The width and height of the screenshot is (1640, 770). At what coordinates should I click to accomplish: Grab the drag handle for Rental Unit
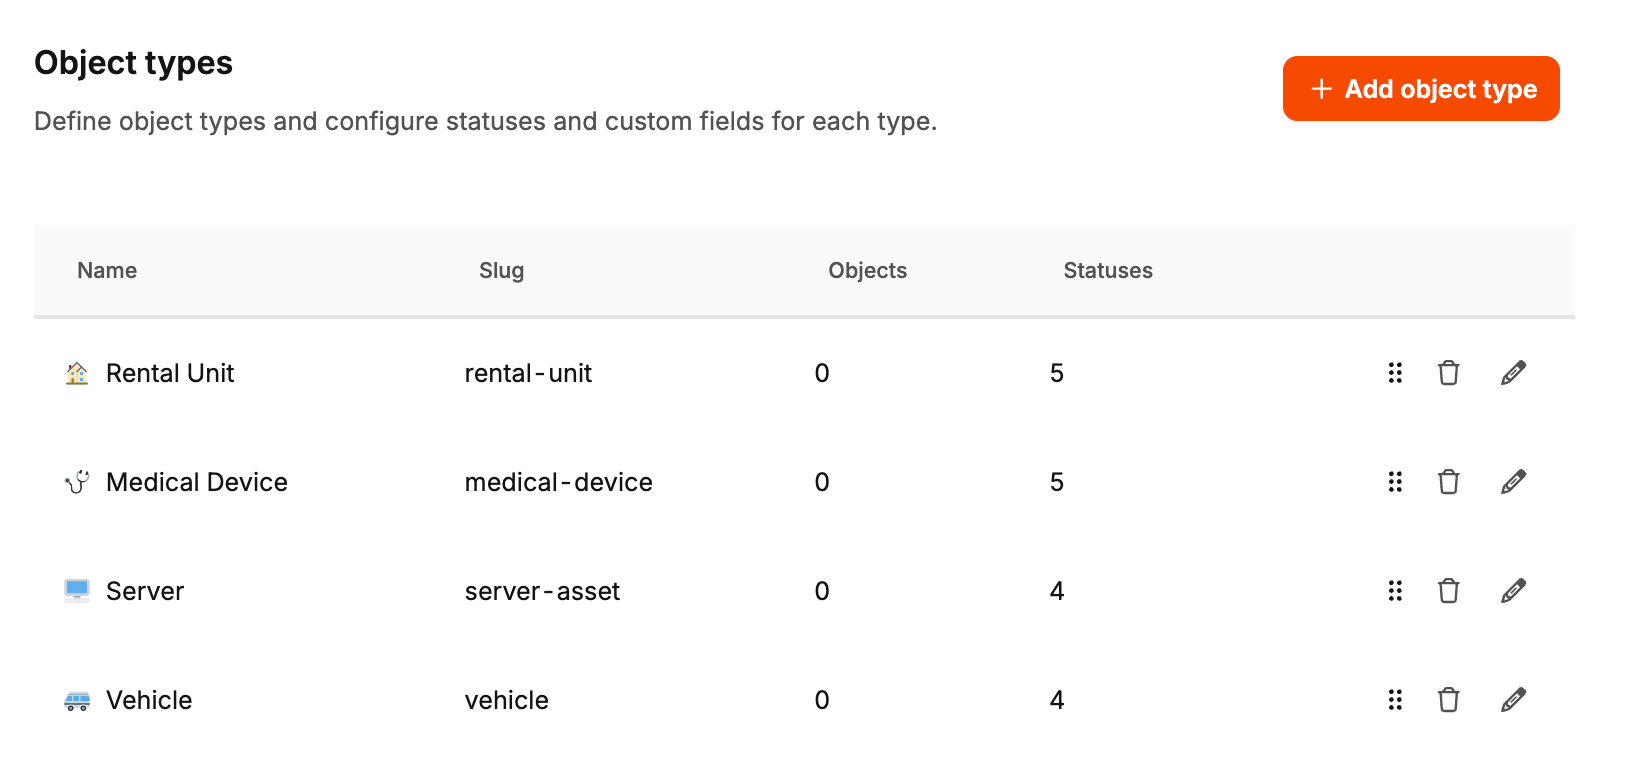pyautogui.click(x=1395, y=373)
